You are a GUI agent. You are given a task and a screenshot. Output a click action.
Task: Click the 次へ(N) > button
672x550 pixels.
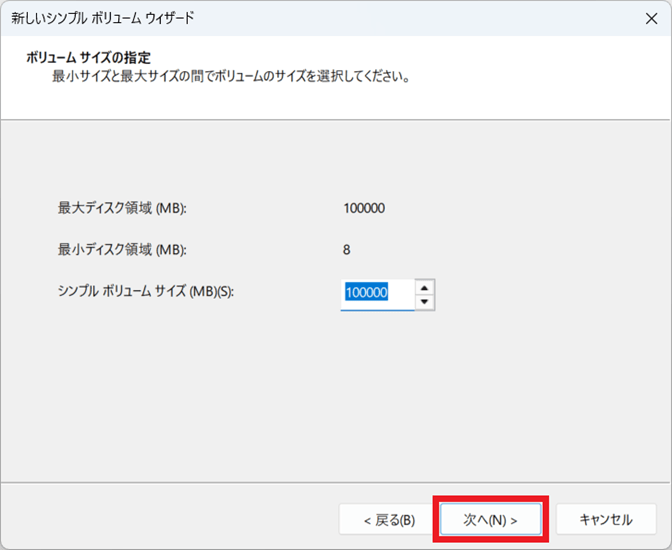pos(490,519)
